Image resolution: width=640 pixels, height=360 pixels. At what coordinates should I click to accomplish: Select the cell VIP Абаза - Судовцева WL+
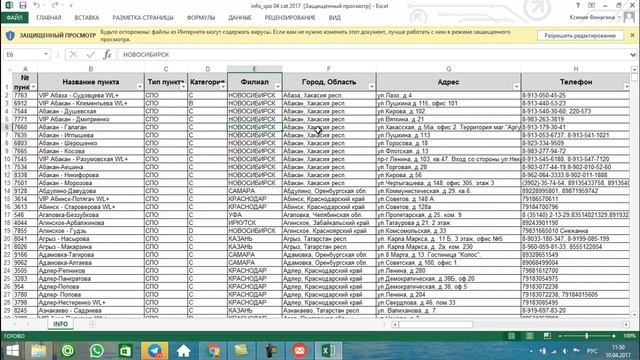click(x=91, y=96)
